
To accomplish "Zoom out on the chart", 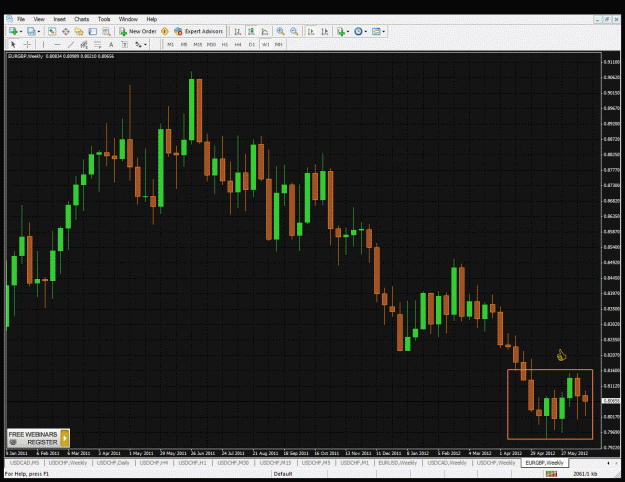I will (294, 31).
